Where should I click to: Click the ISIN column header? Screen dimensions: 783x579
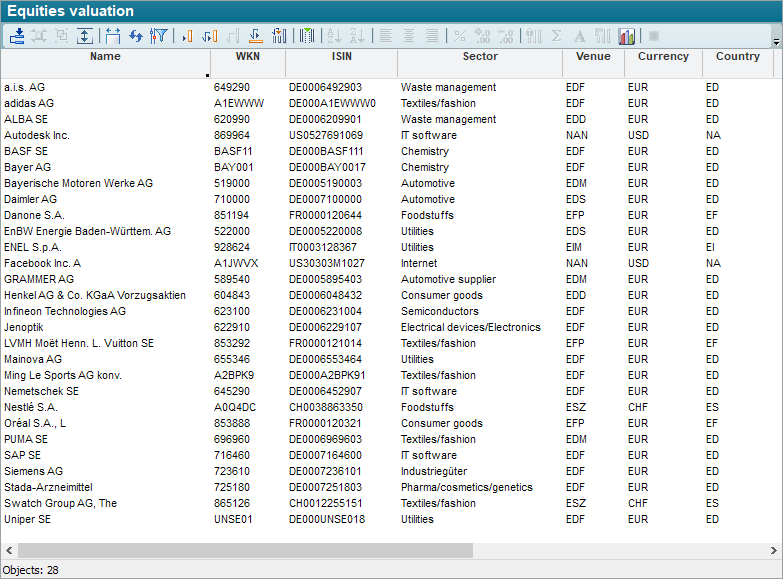pyautogui.click(x=341, y=57)
